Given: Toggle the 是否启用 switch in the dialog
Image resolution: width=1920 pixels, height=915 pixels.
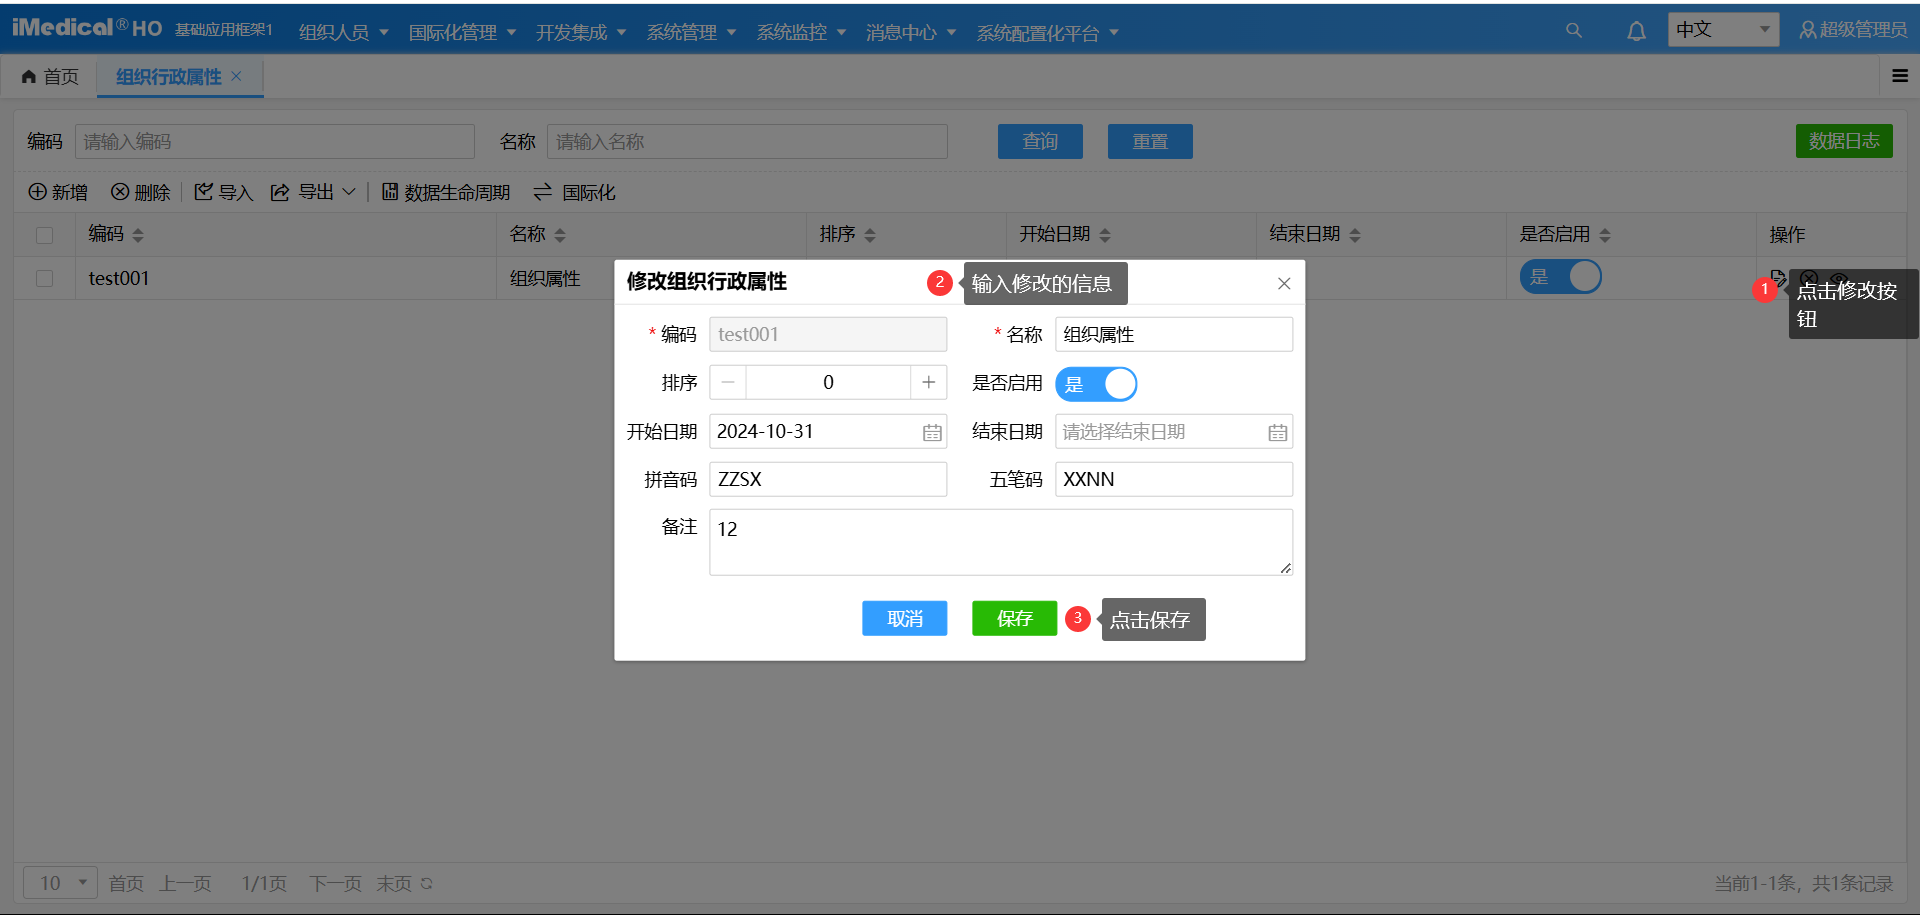Looking at the screenshot, I should pyautogui.click(x=1096, y=384).
